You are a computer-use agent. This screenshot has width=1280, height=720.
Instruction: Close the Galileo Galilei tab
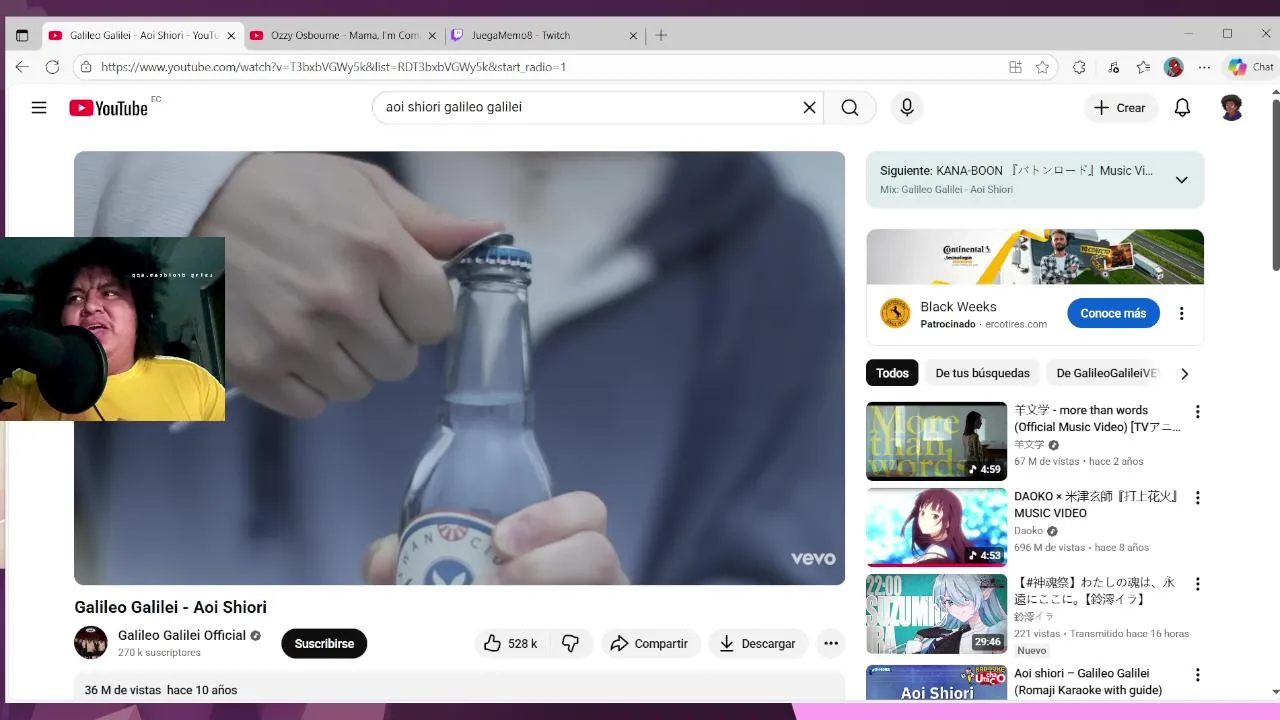231,35
